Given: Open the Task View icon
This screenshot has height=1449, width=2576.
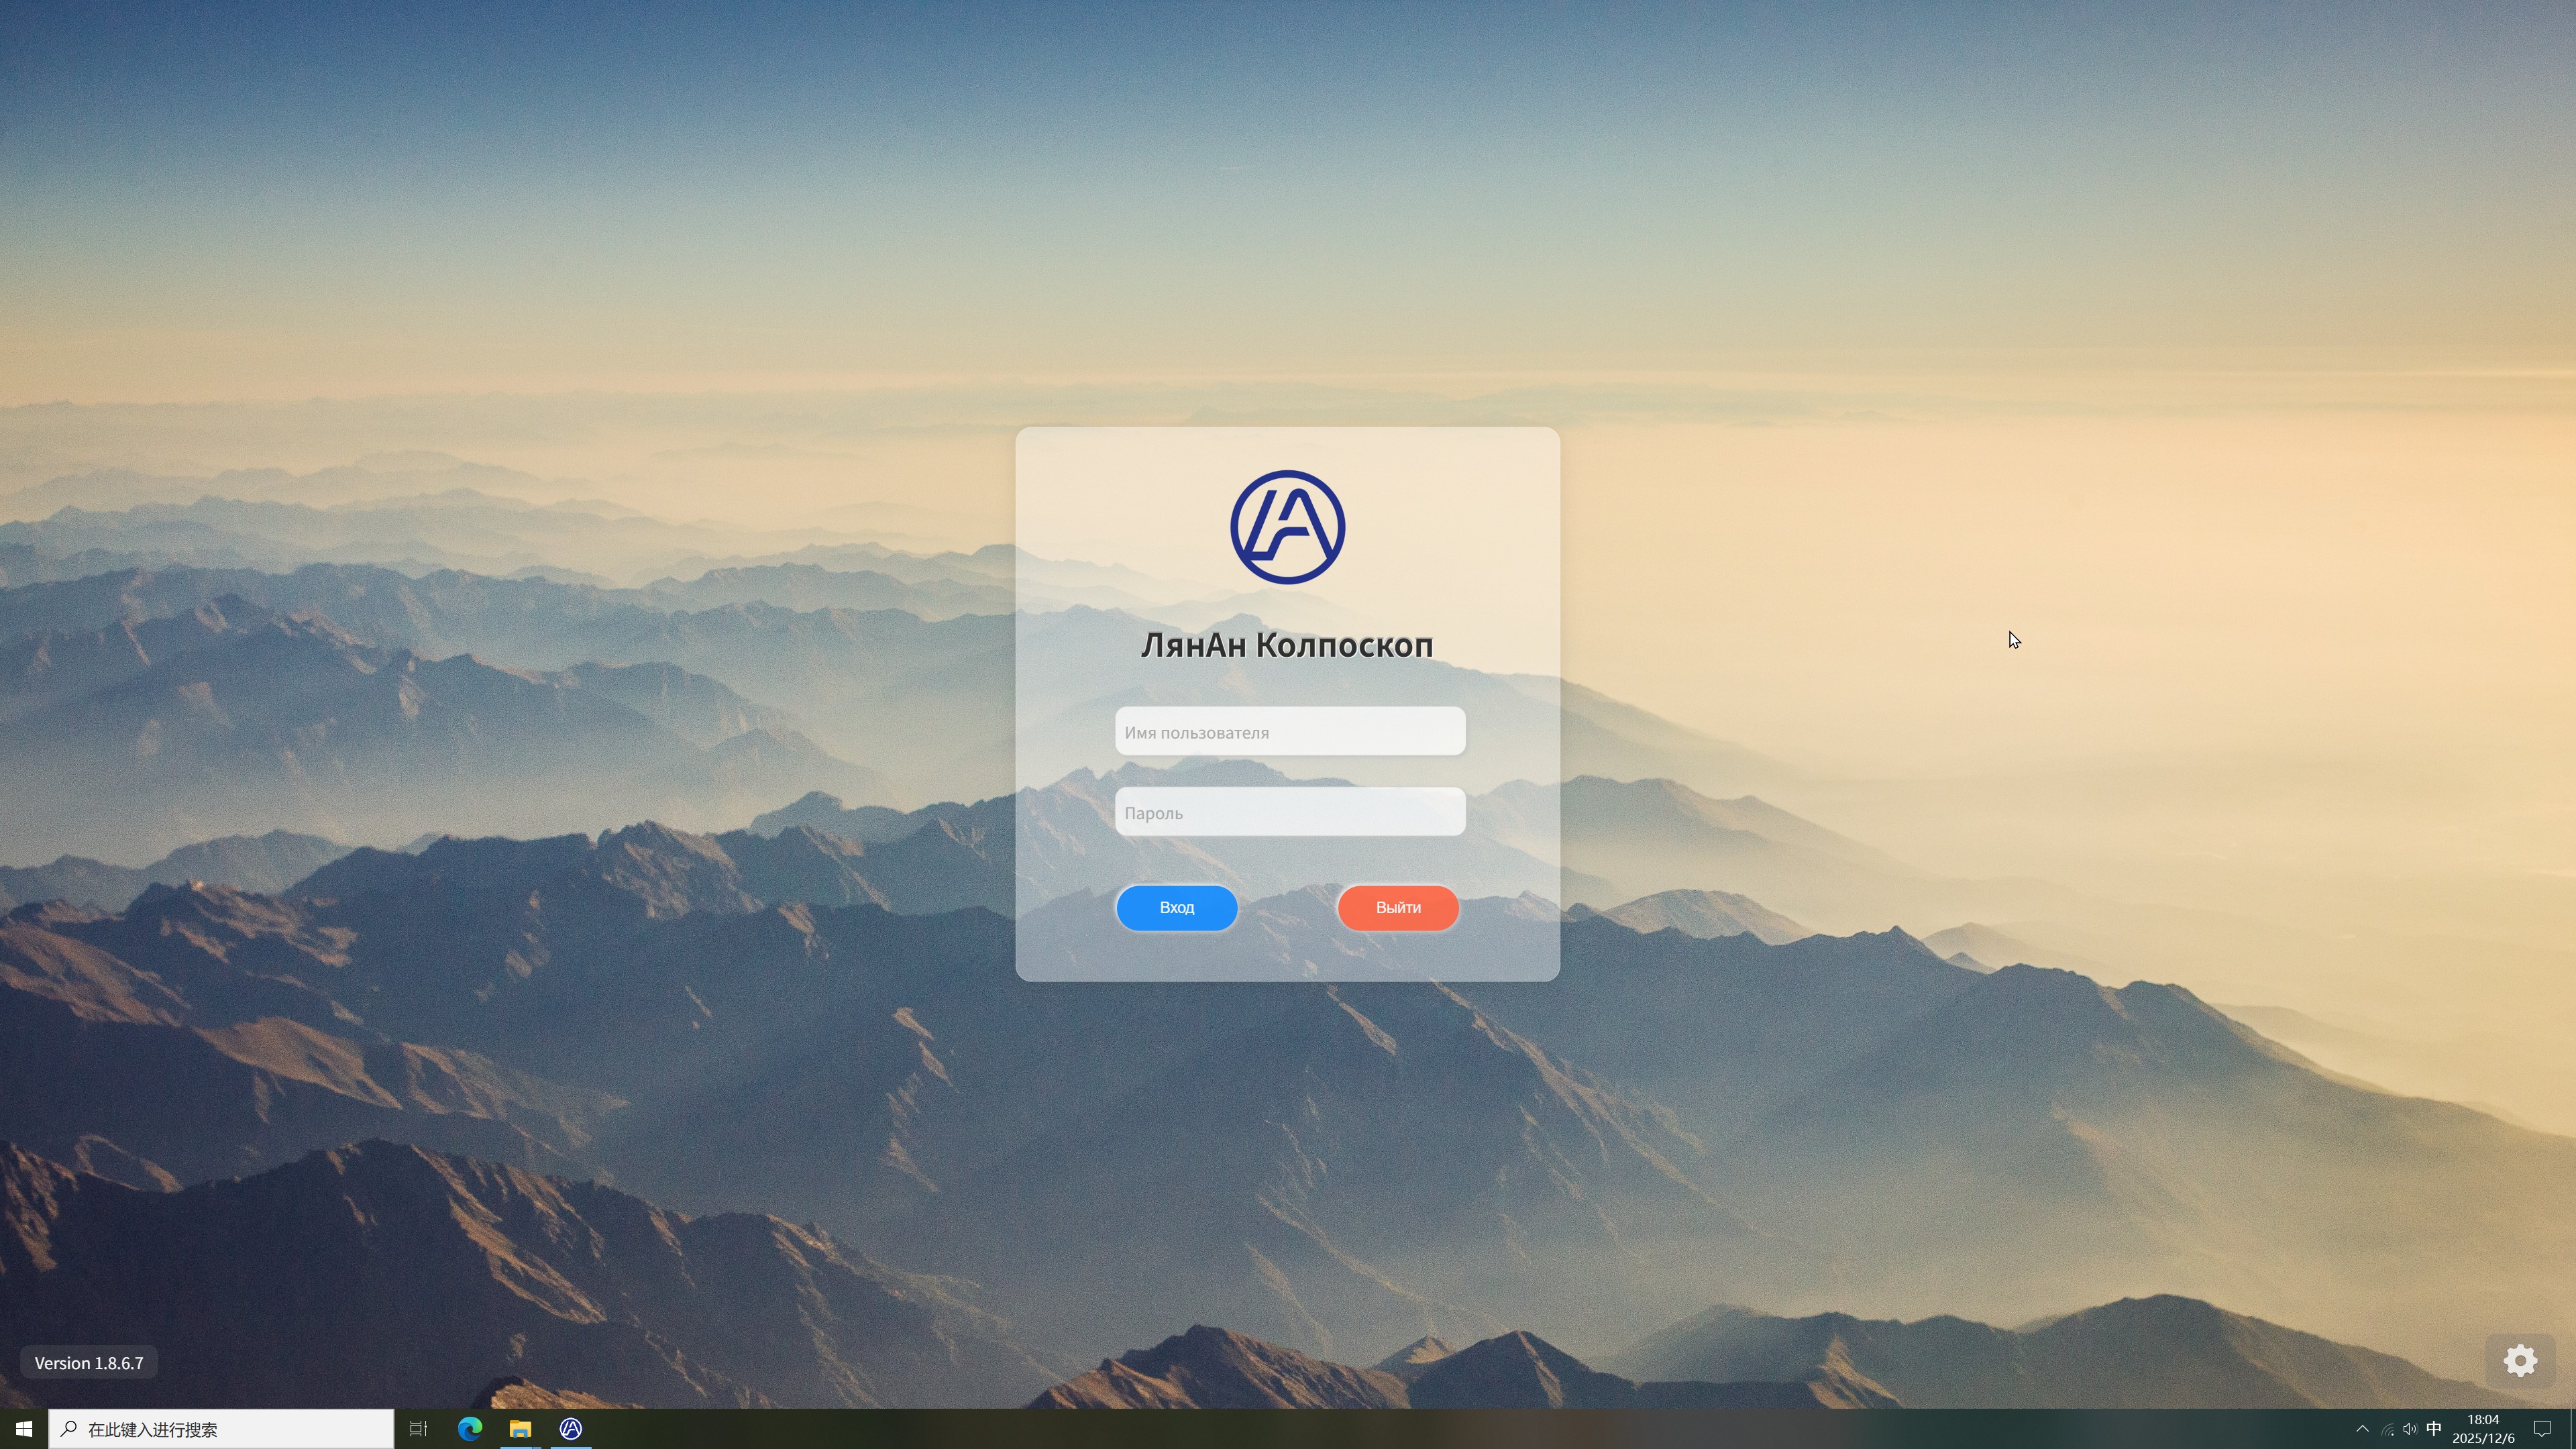Looking at the screenshot, I should [x=418, y=1429].
